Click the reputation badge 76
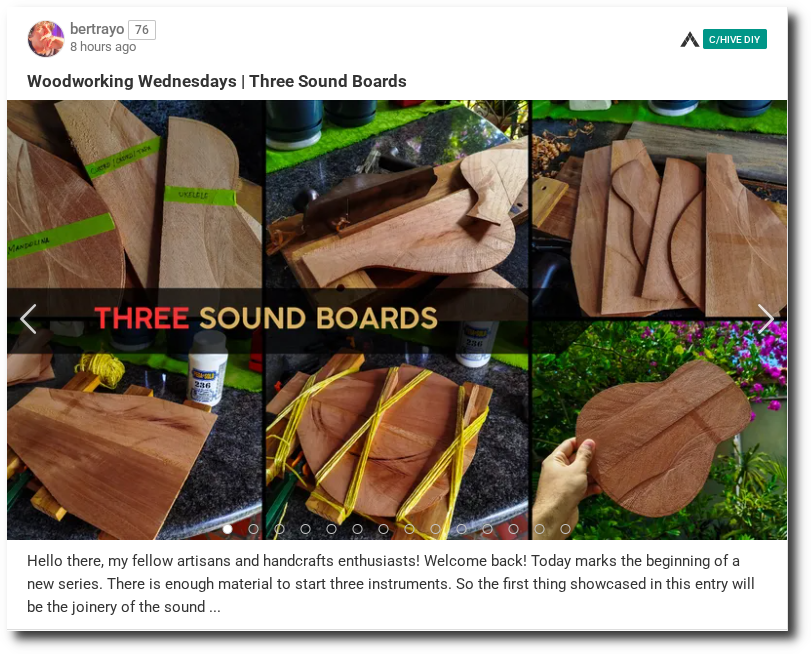 [142, 29]
